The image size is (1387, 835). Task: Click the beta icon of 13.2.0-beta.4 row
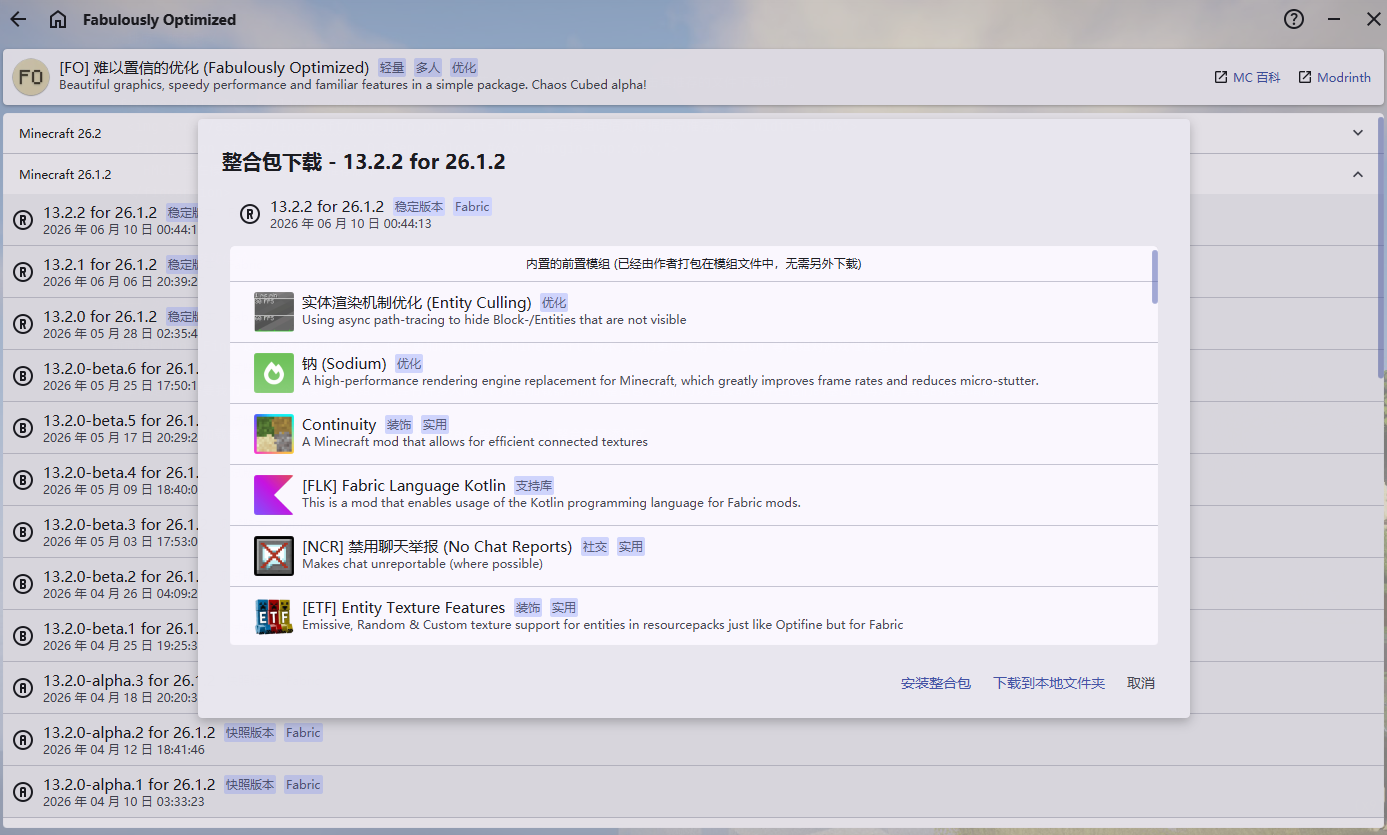pyautogui.click(x=23, y=480)
